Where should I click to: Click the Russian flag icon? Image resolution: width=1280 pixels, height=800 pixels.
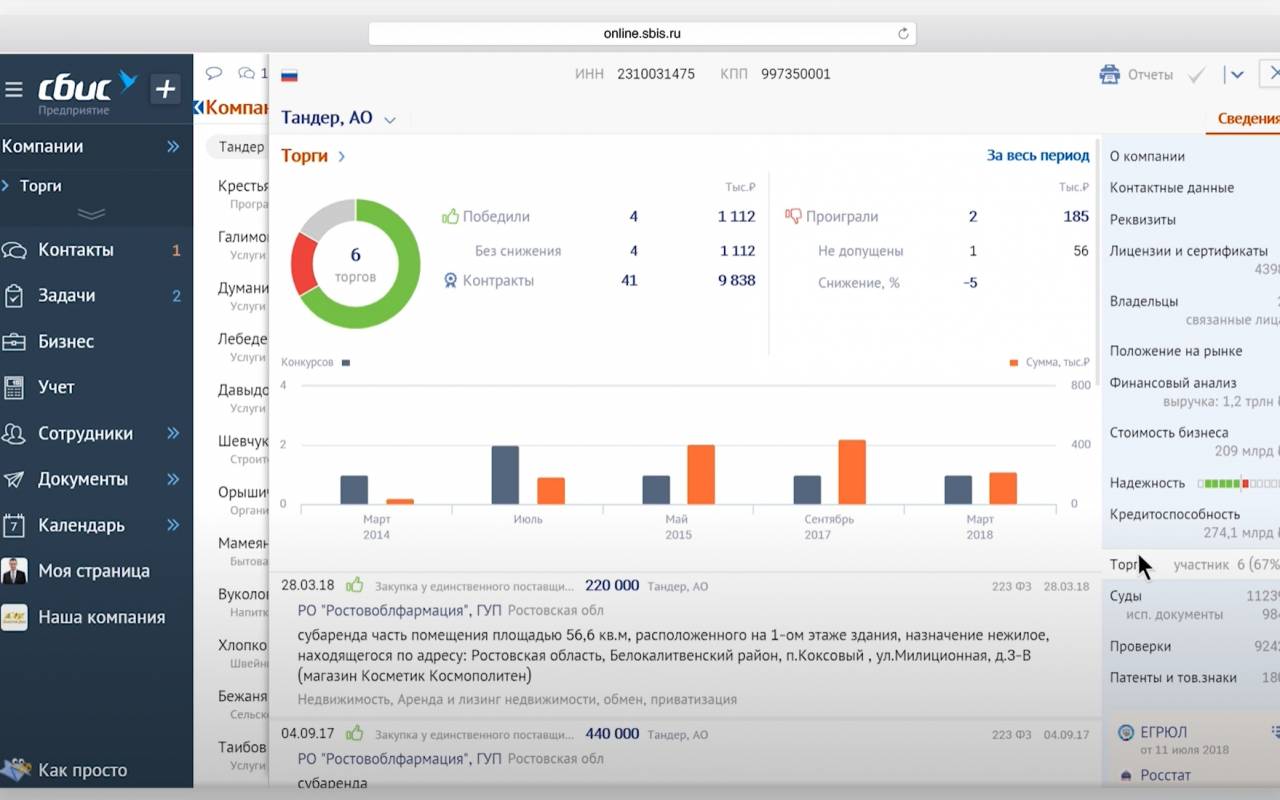[x=290, y=75]
